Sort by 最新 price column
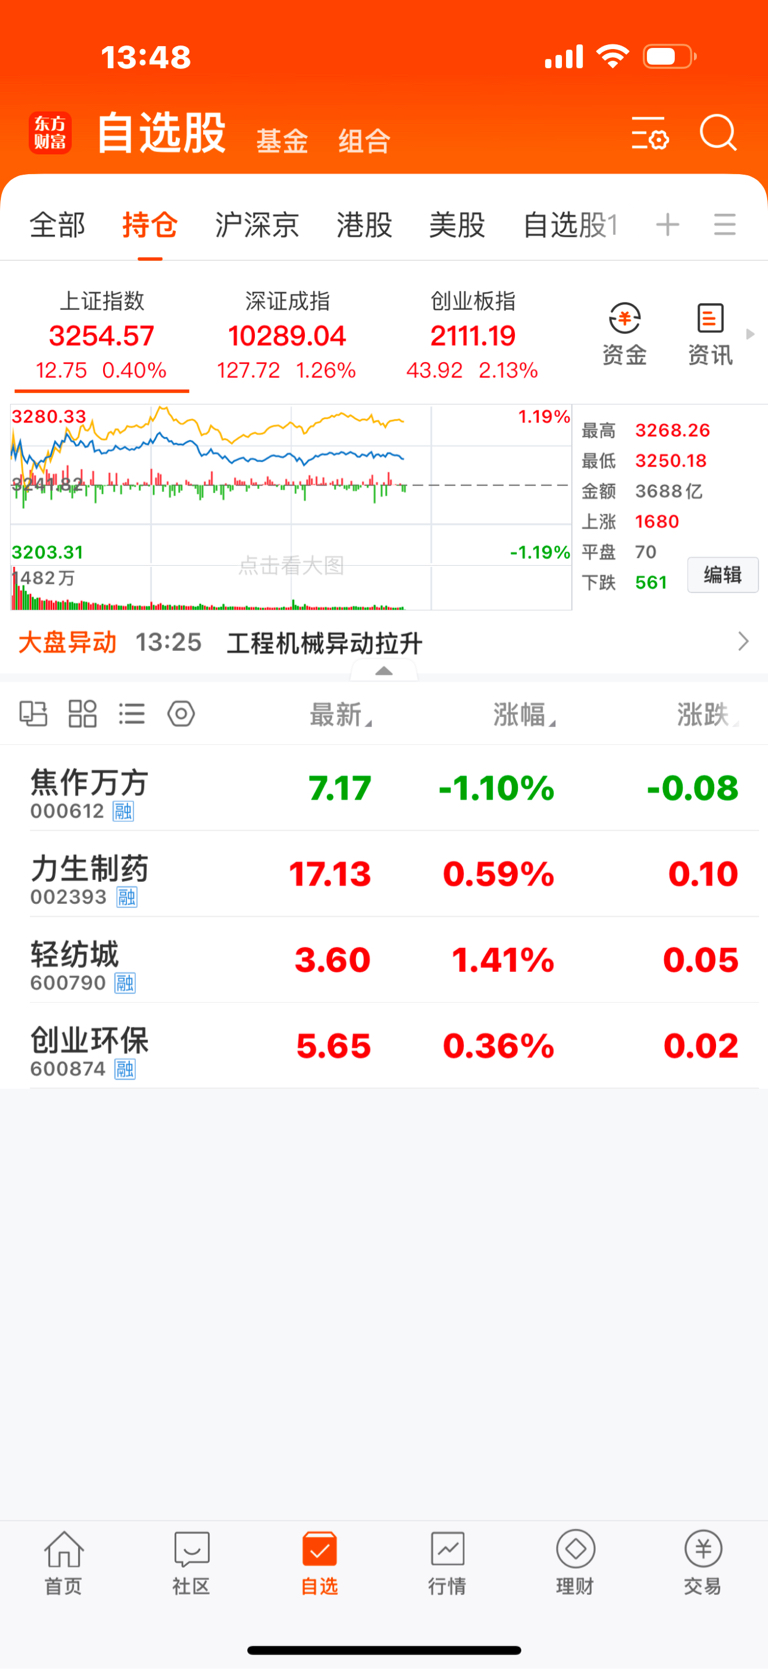 tap(340, 714)
